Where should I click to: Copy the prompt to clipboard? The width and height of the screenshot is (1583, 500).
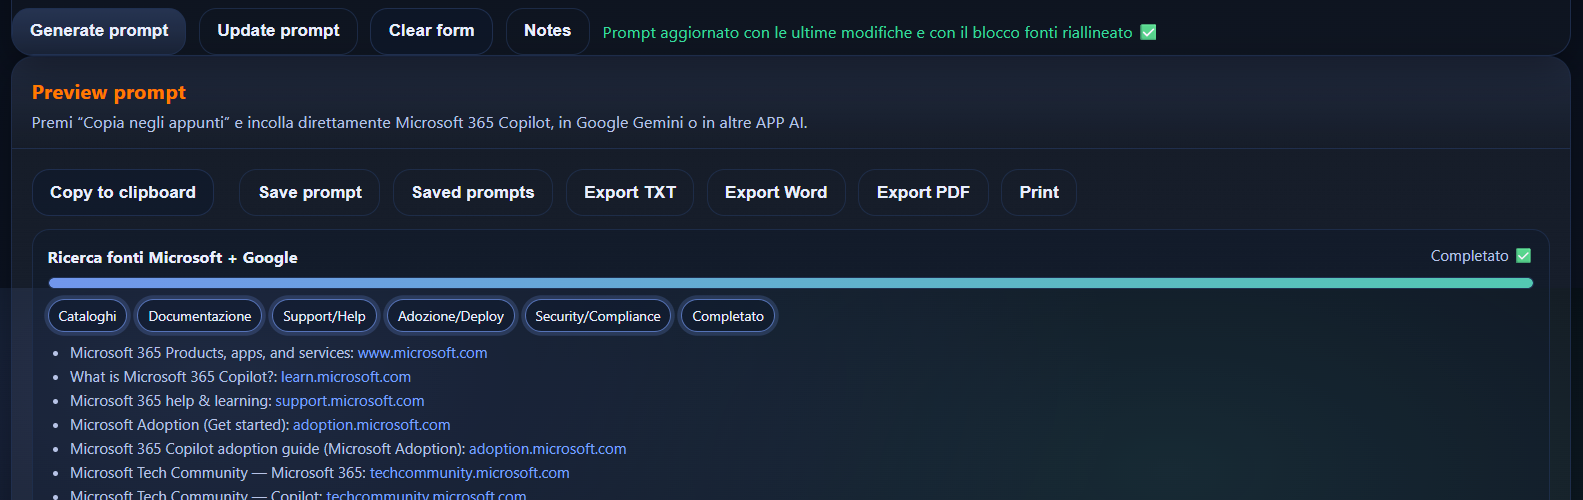pyautogui.click(x=123, y=192)
